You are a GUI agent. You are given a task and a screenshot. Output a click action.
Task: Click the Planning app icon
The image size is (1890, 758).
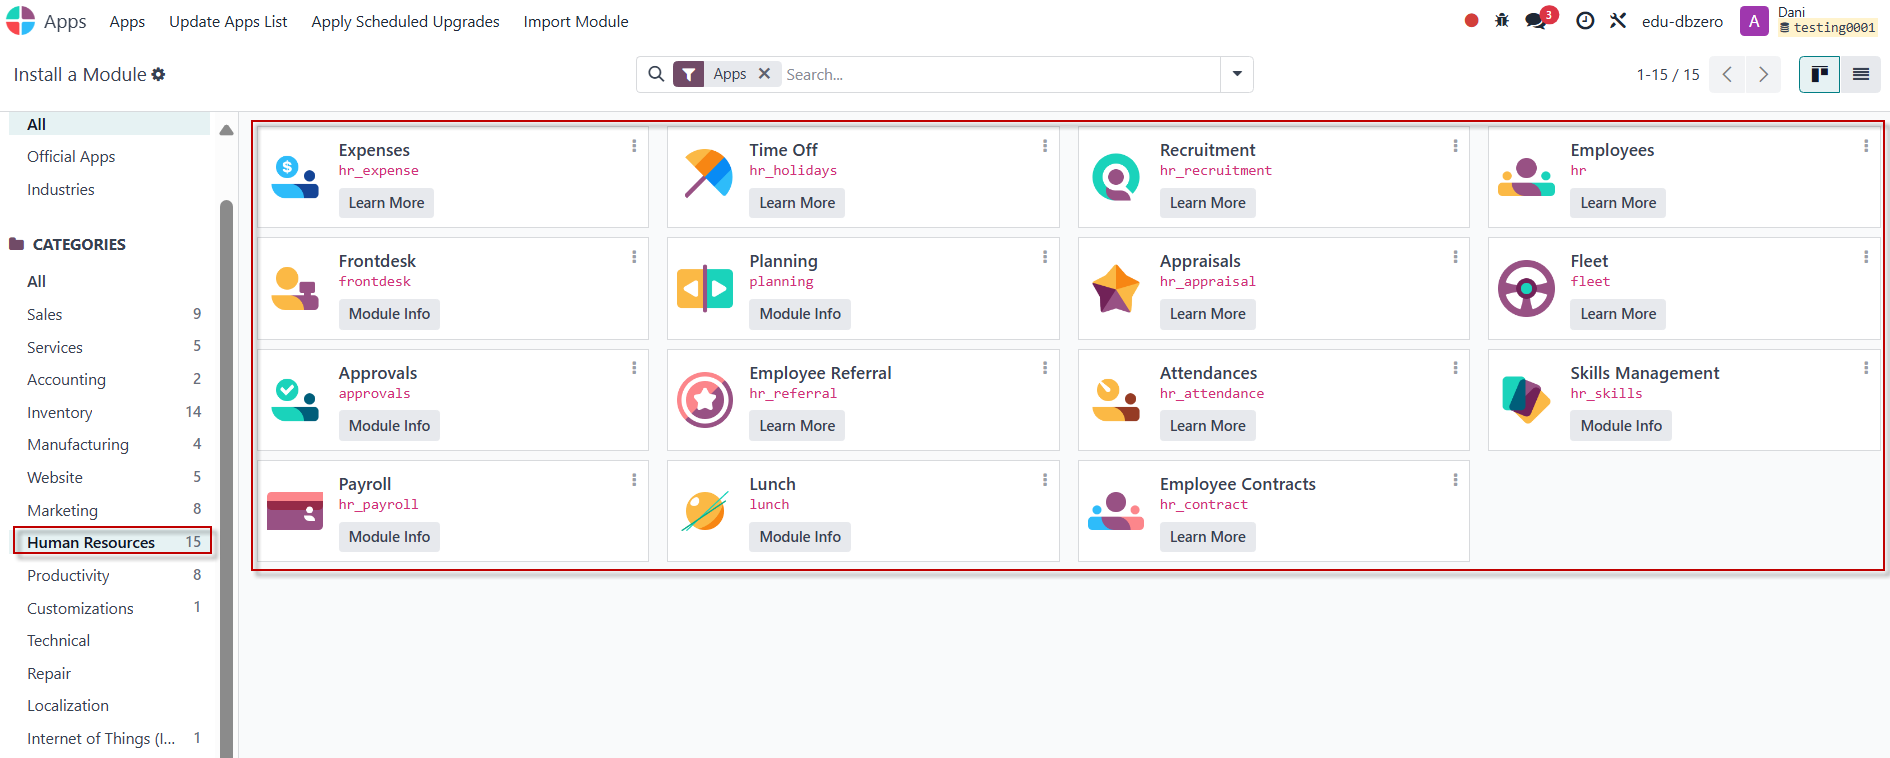706,288
